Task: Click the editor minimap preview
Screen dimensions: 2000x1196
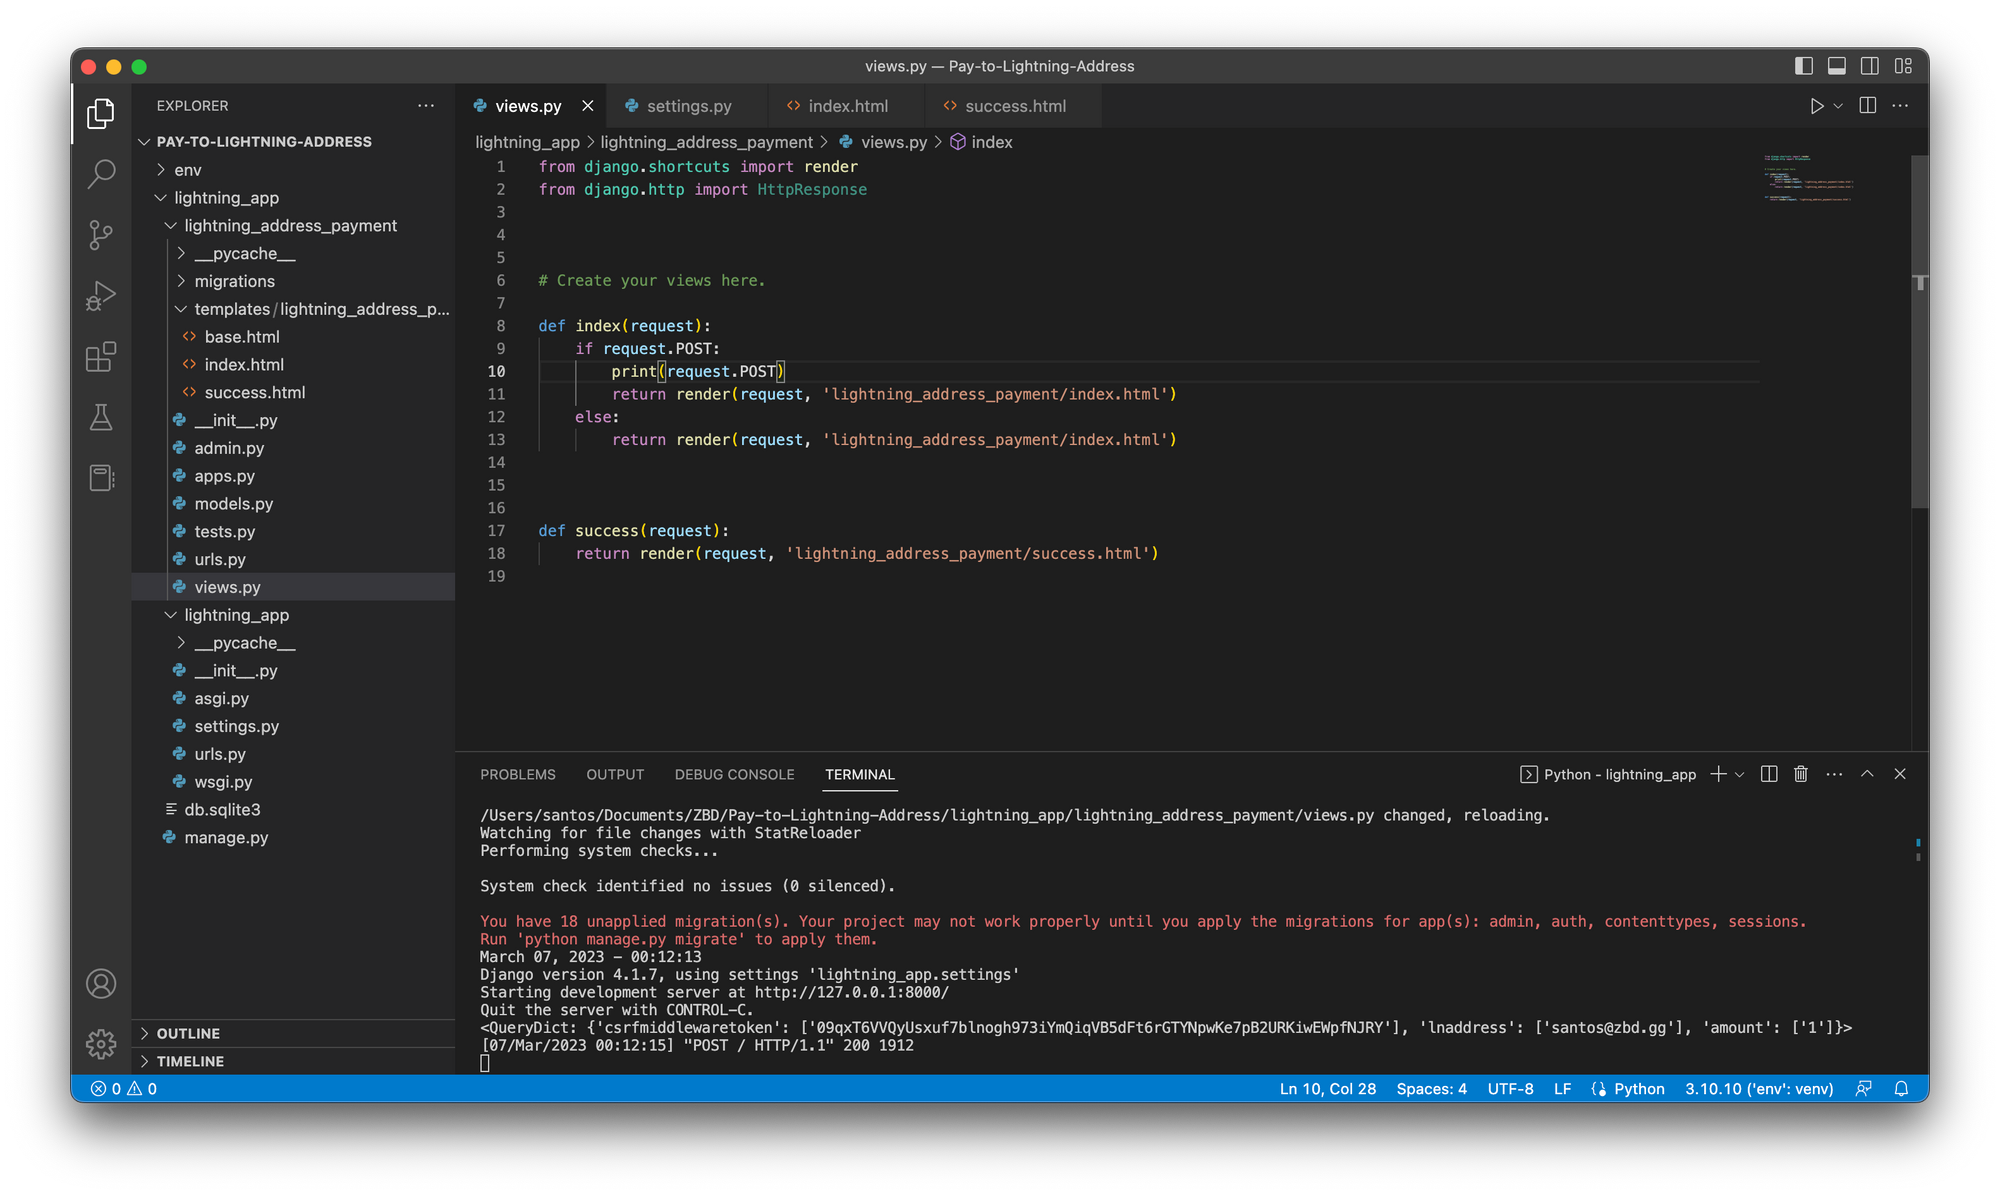Action: 1809,178
